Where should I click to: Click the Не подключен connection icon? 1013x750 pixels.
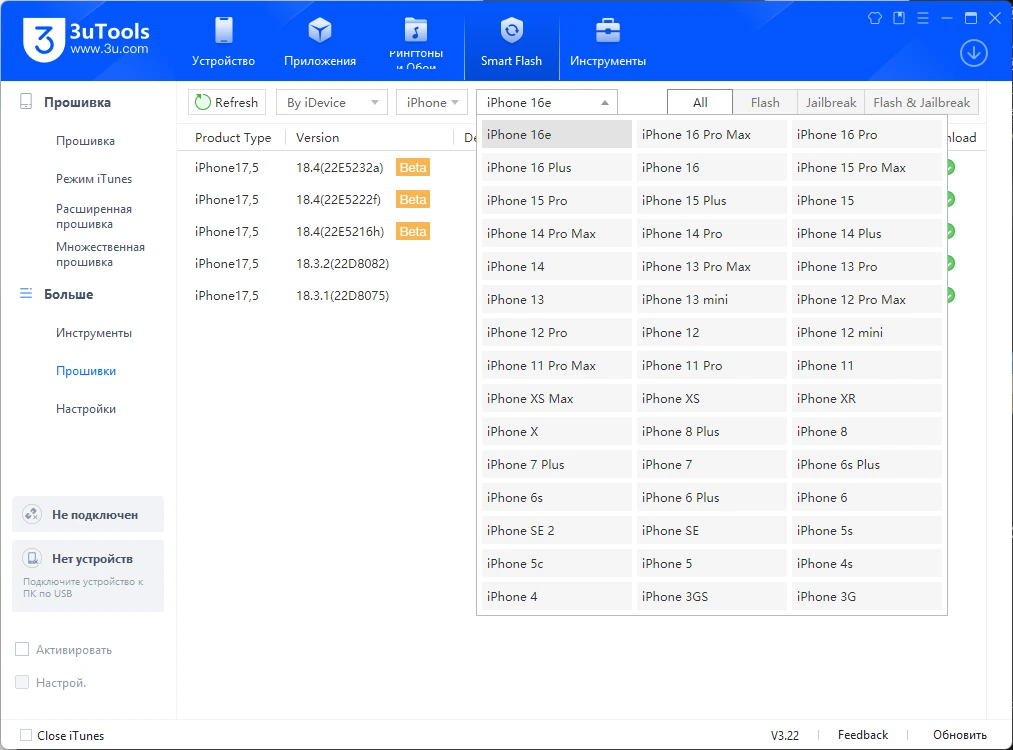(x=32, y=514)
